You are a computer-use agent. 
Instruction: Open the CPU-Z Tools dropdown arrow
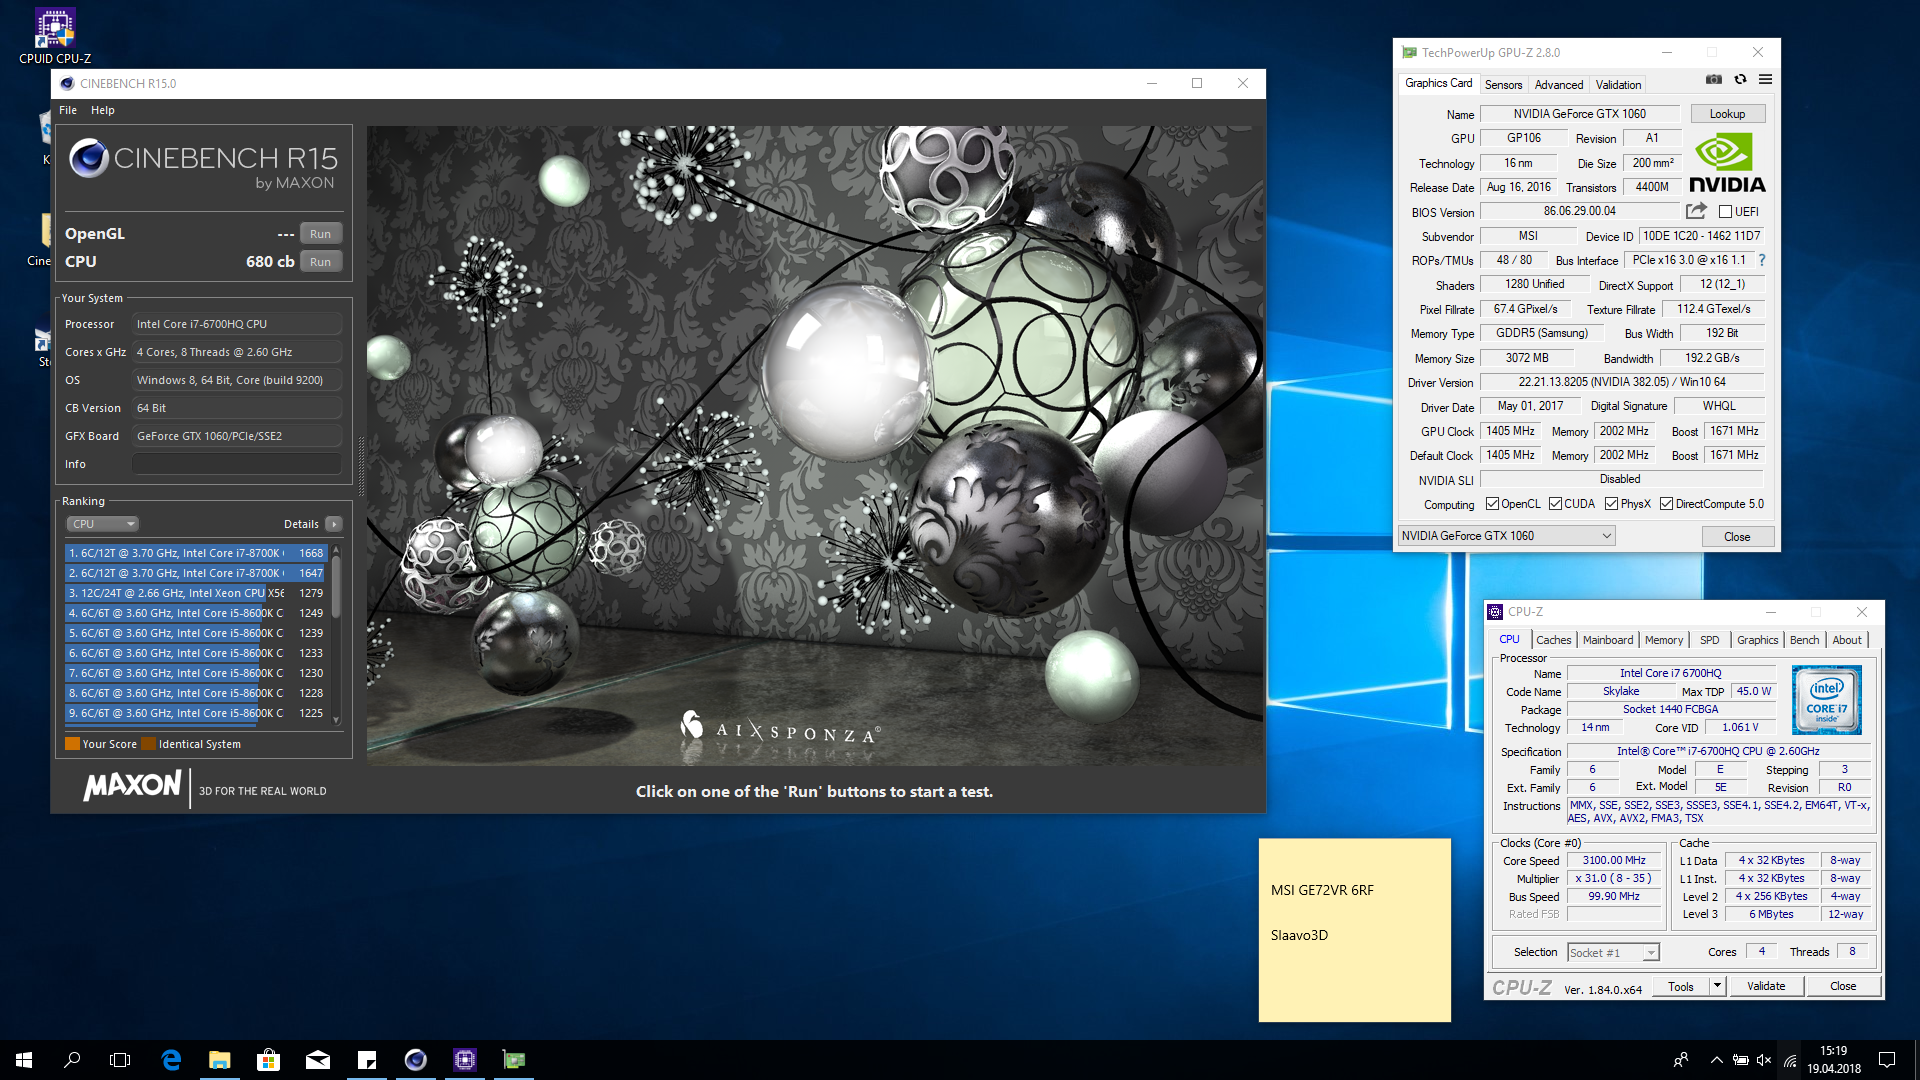coord(1717,986)
